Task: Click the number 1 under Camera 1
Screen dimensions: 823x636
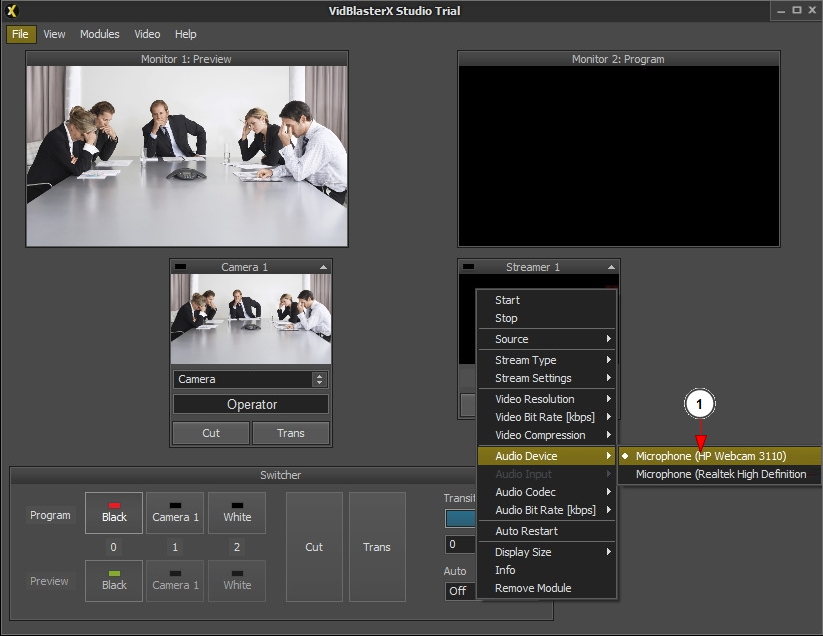Action: click(175, 547)
